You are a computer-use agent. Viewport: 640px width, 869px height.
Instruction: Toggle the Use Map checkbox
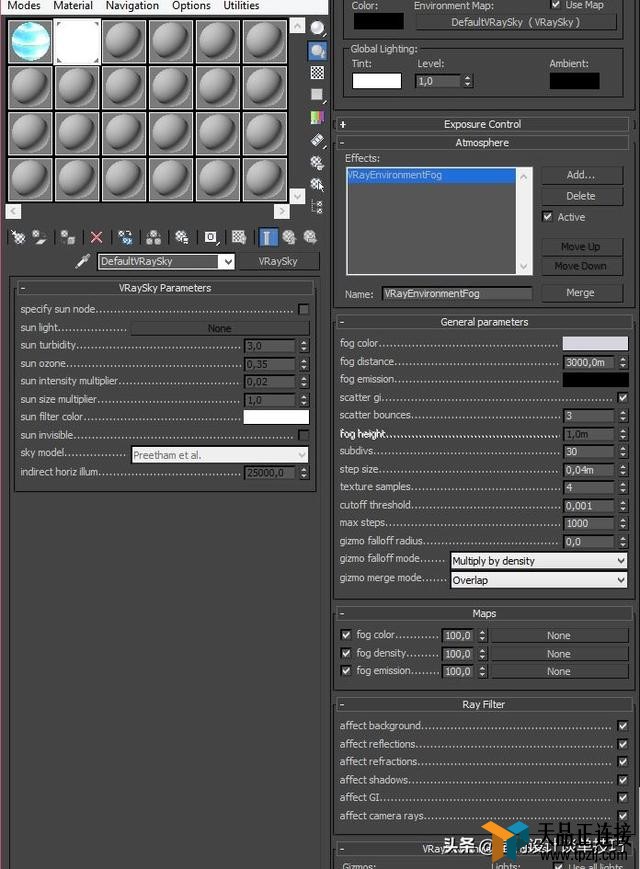coord(555,4)
